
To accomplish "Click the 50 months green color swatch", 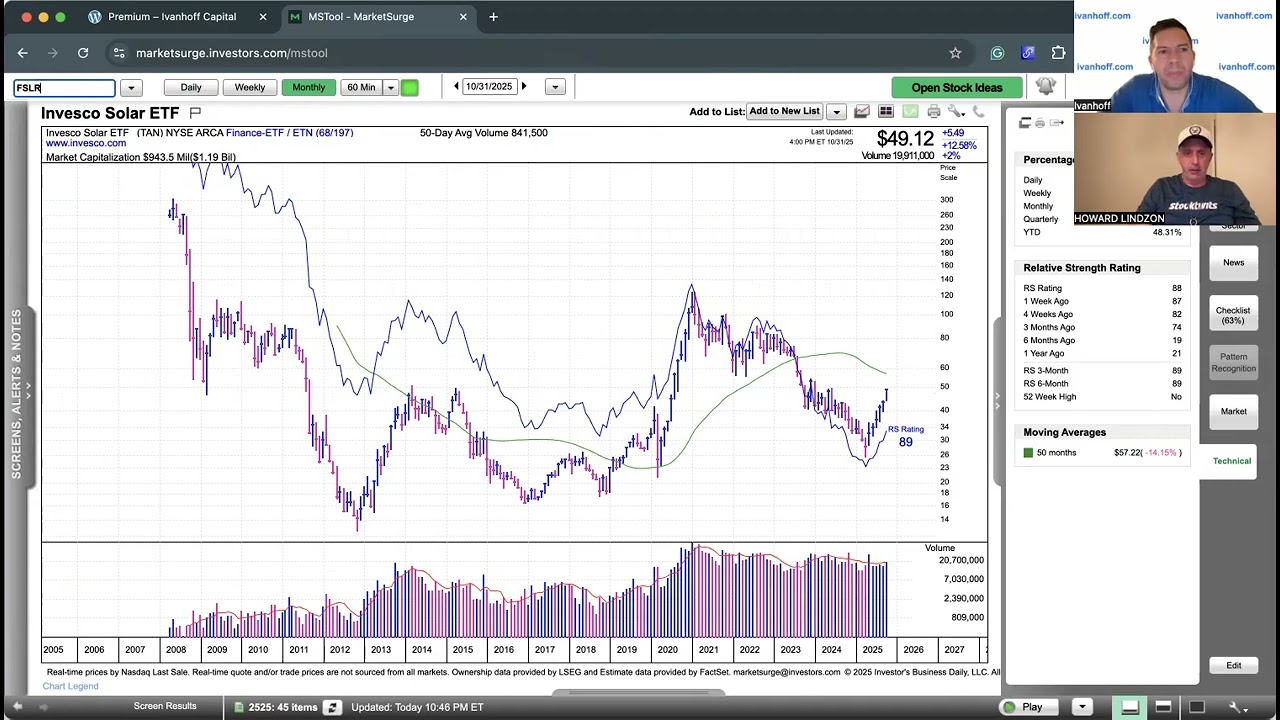I will (1028, 453).
